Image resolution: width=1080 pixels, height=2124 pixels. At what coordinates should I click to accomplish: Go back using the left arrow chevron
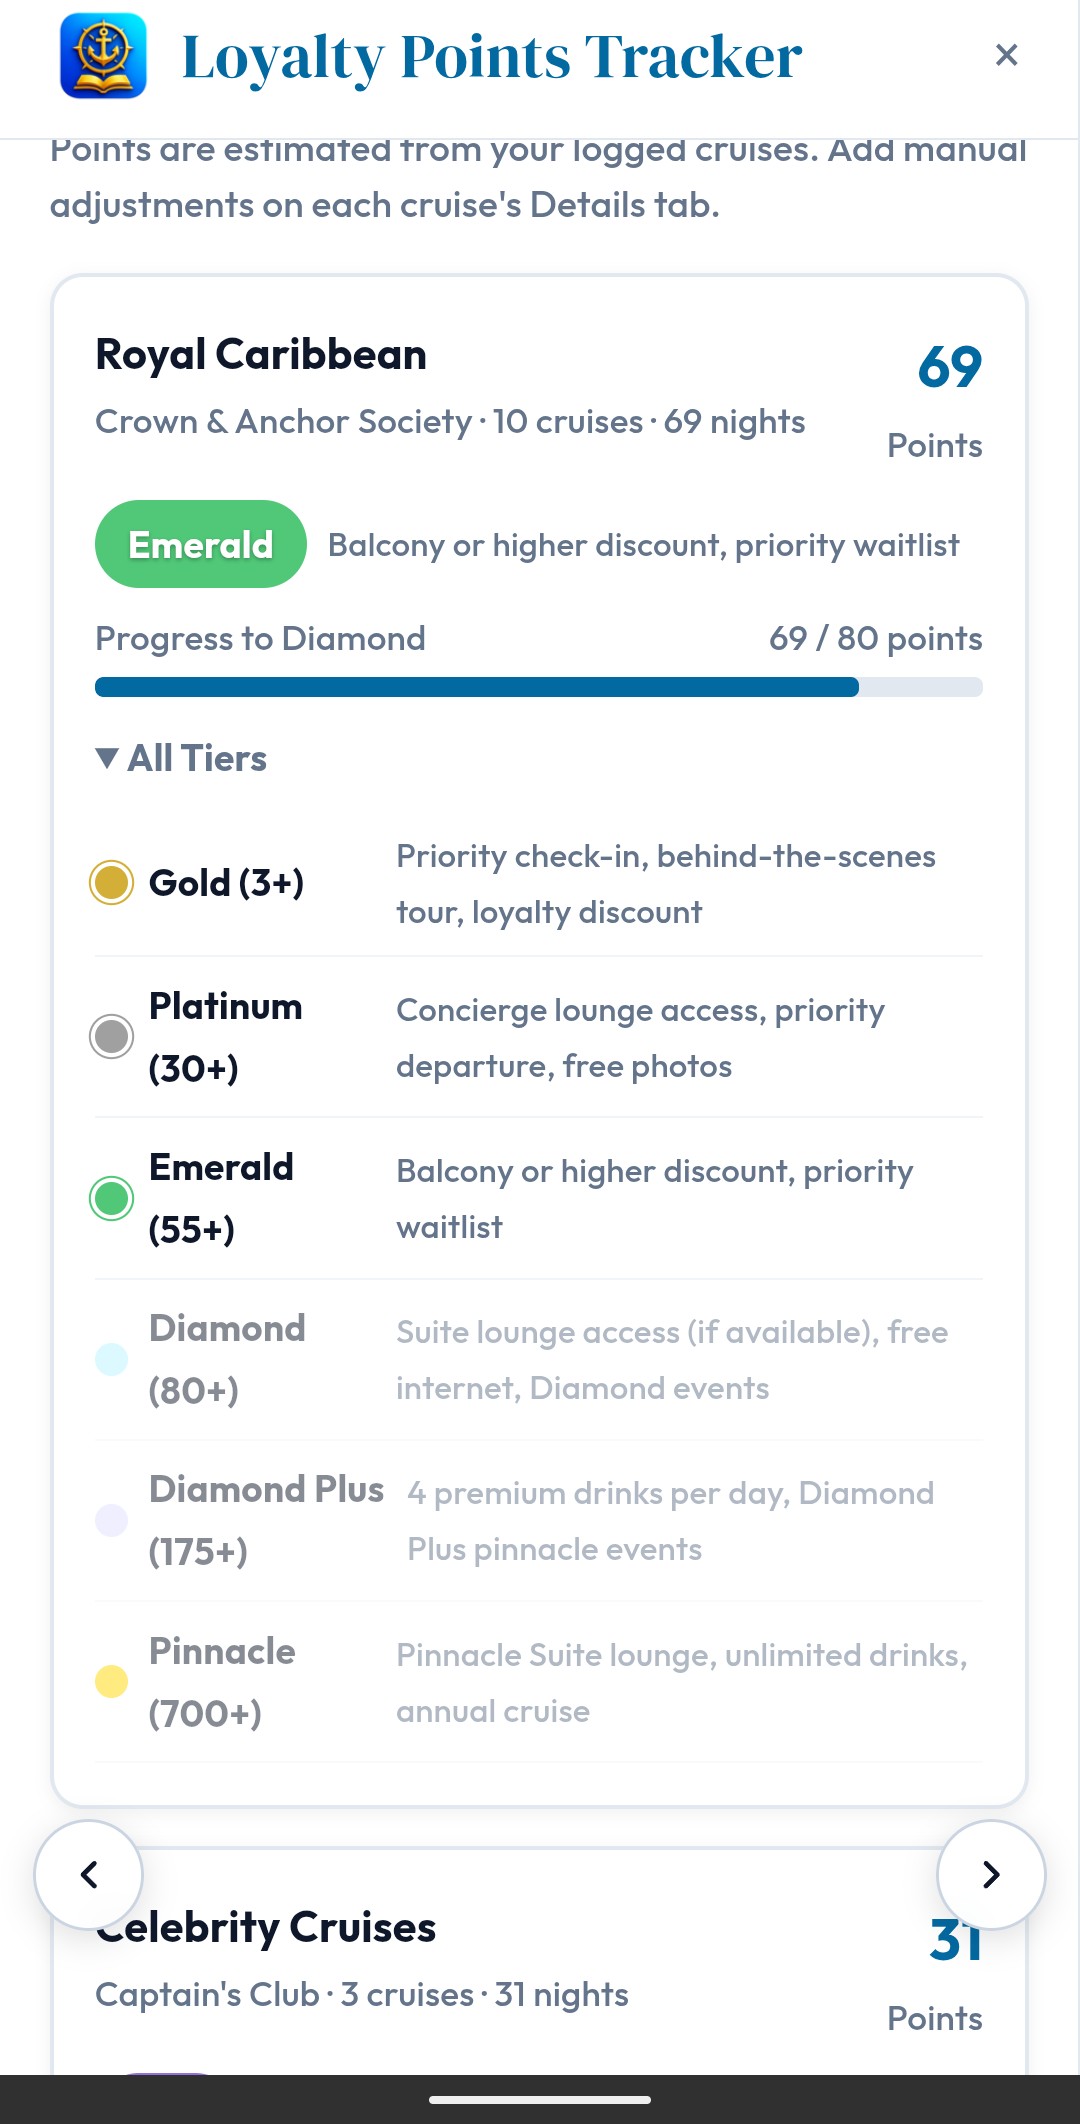[x=91, y=1875]
